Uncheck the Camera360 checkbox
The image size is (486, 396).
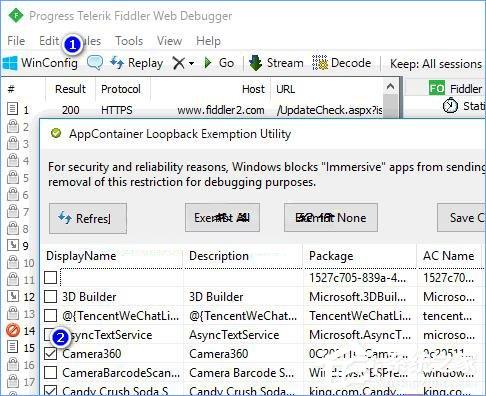(x=50, y=354)
